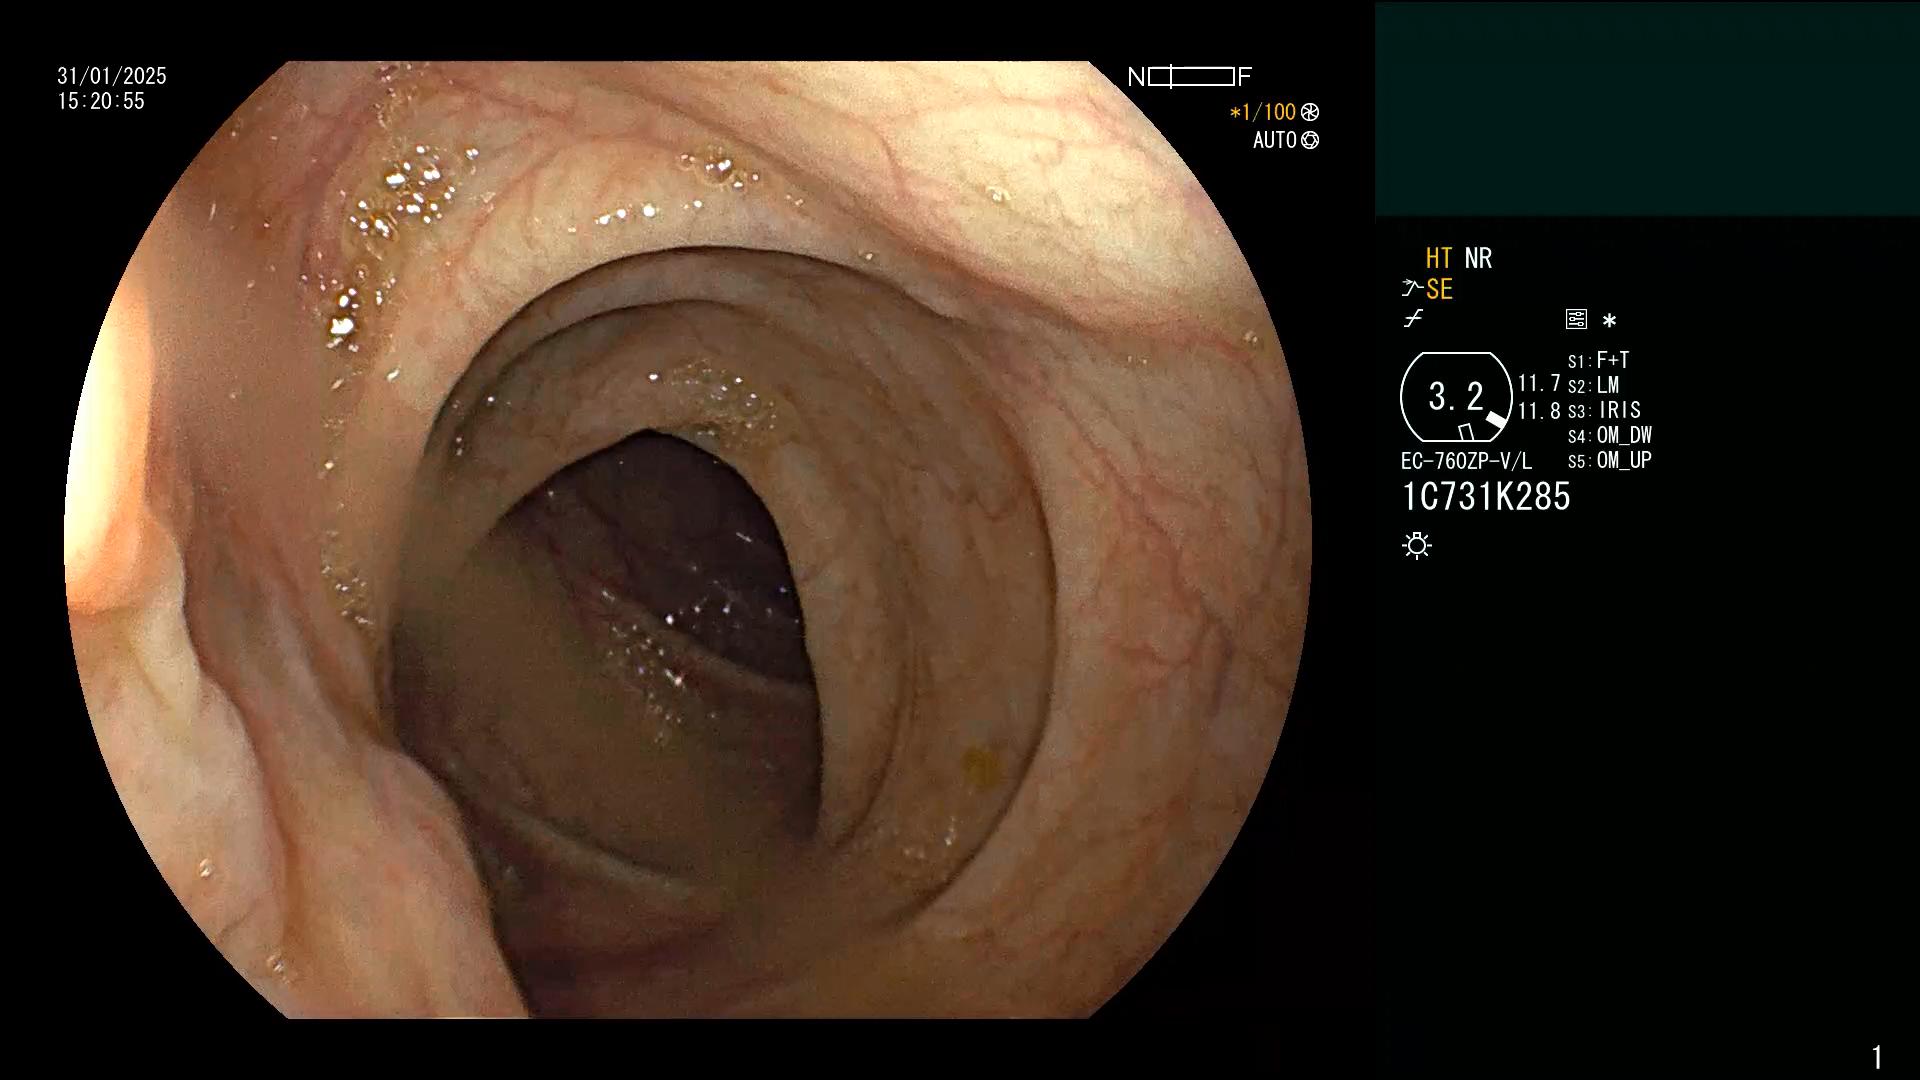Click the NR noise reduction indicator
This screenshot has width=1920, height=1080.
coord(1478,258)
